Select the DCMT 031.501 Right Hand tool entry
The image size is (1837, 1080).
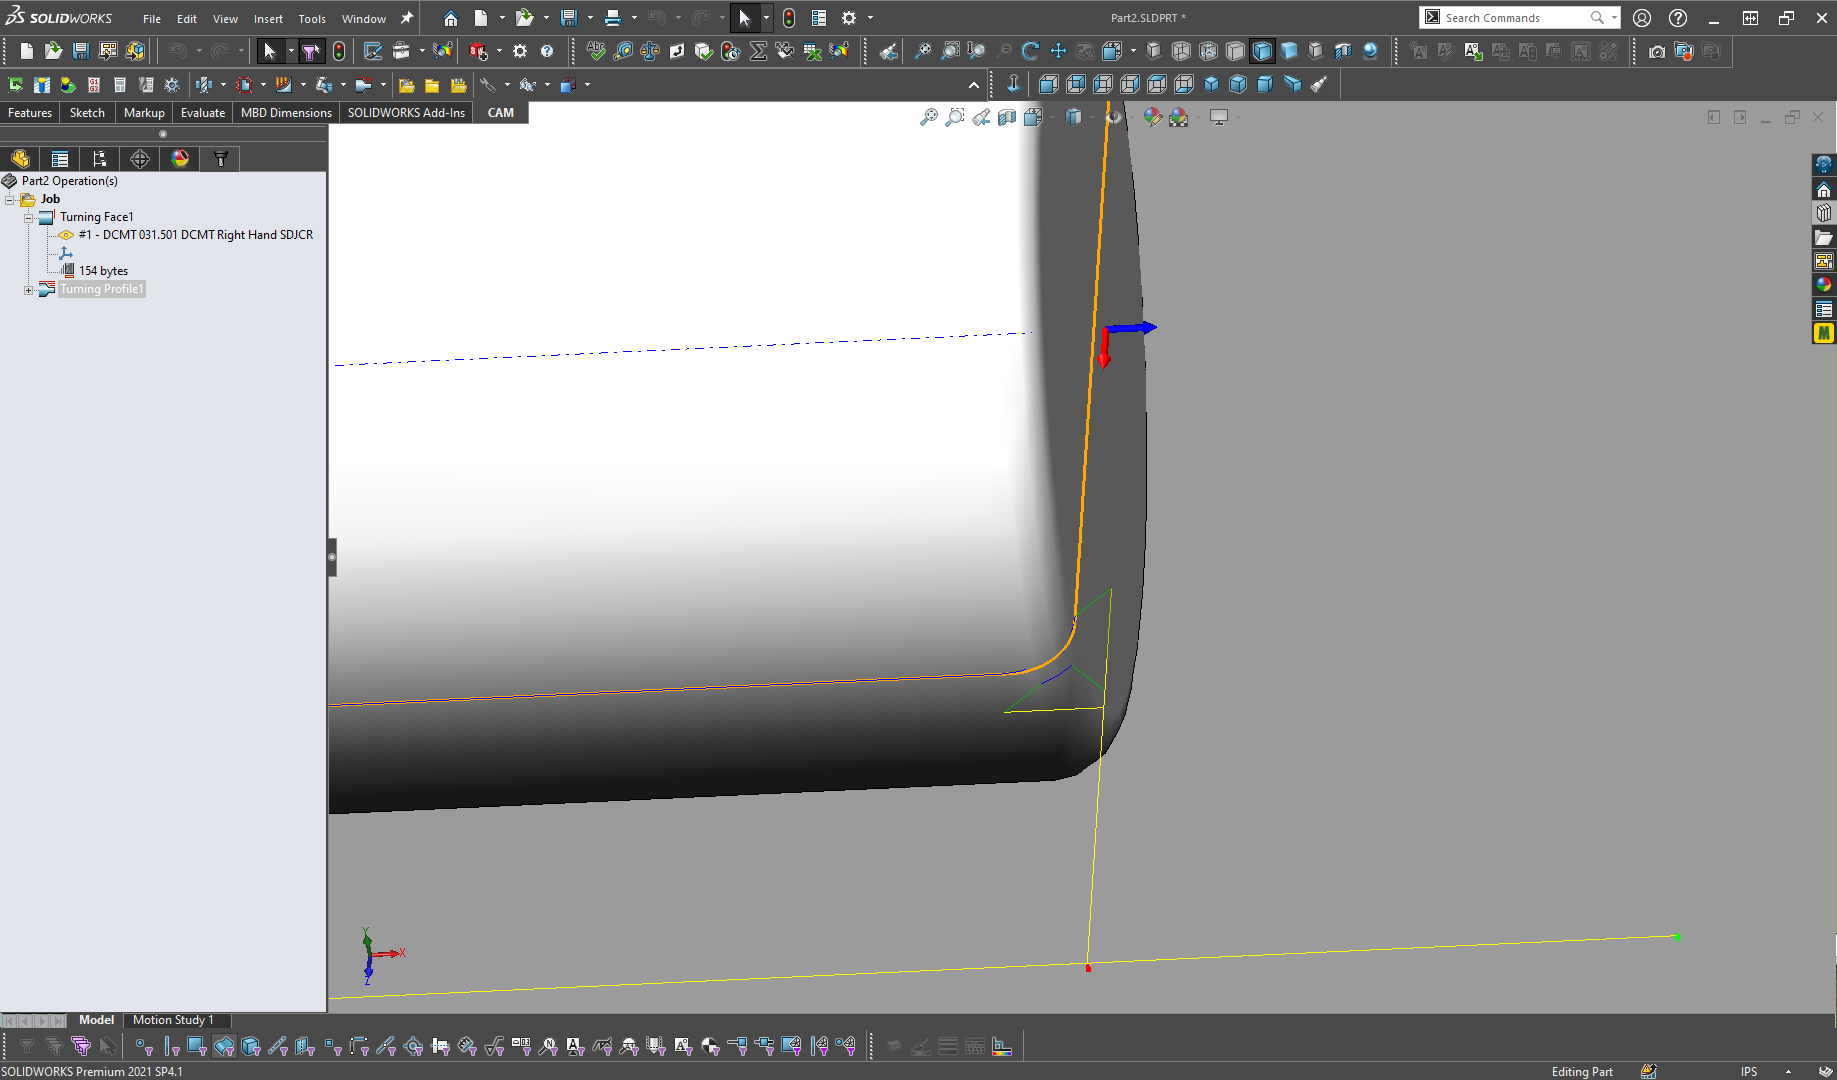pyautogui.click(x=196, y=235)
